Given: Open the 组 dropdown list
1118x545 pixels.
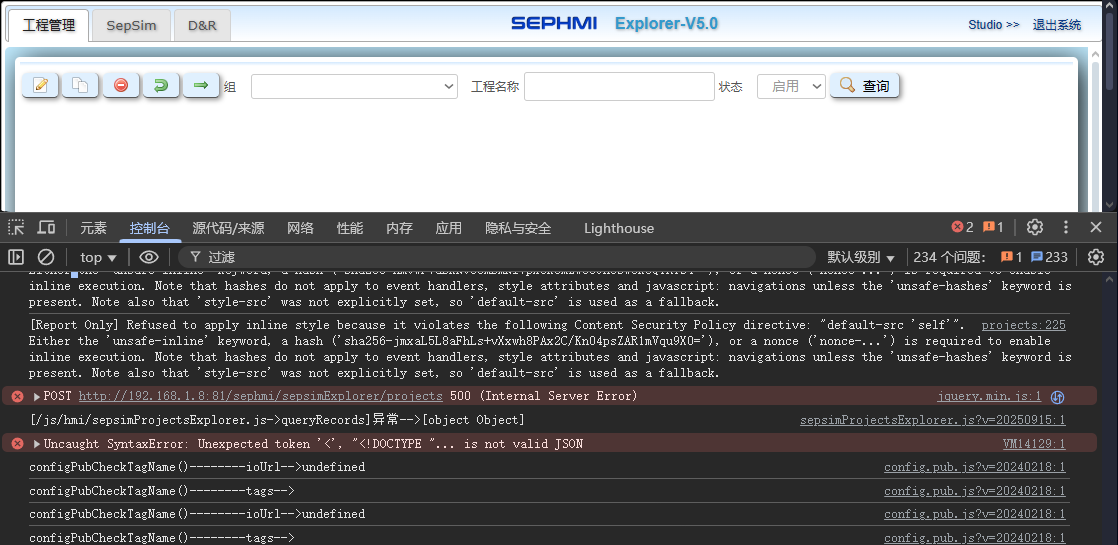Looking at the screenshot, I should click(354, 87).
